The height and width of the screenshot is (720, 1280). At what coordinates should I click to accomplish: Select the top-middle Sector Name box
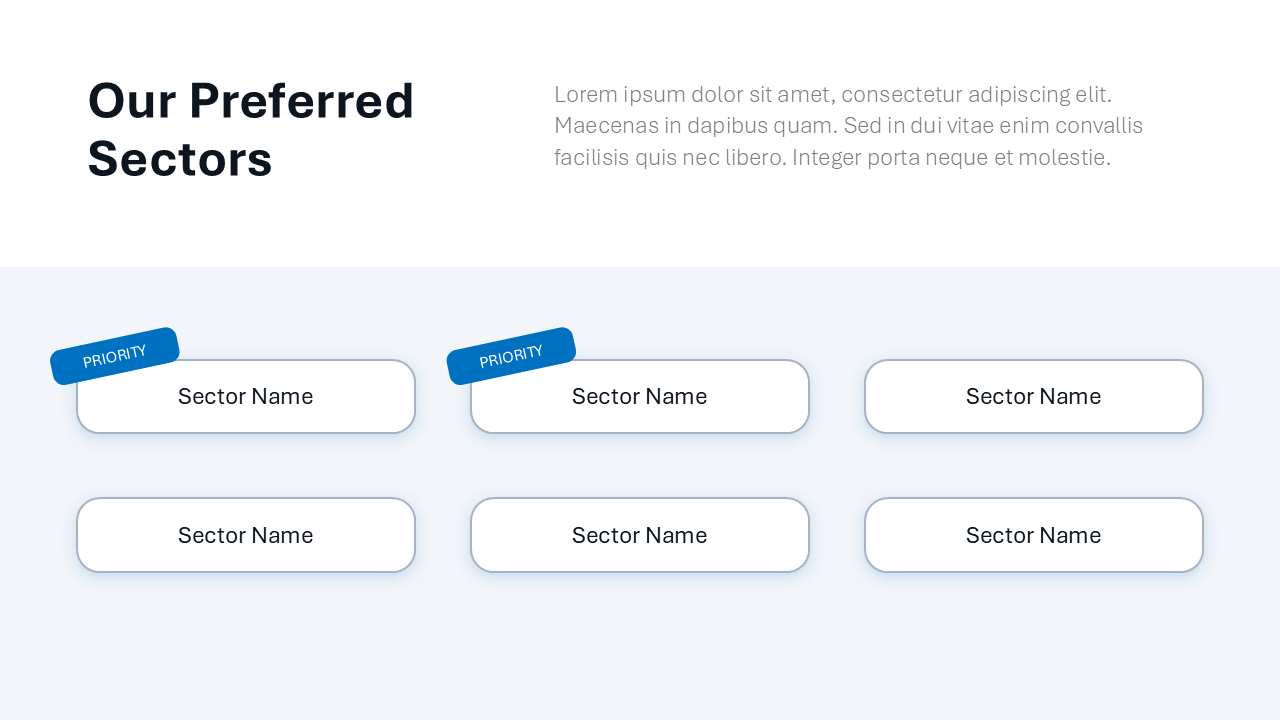(640, 398)
